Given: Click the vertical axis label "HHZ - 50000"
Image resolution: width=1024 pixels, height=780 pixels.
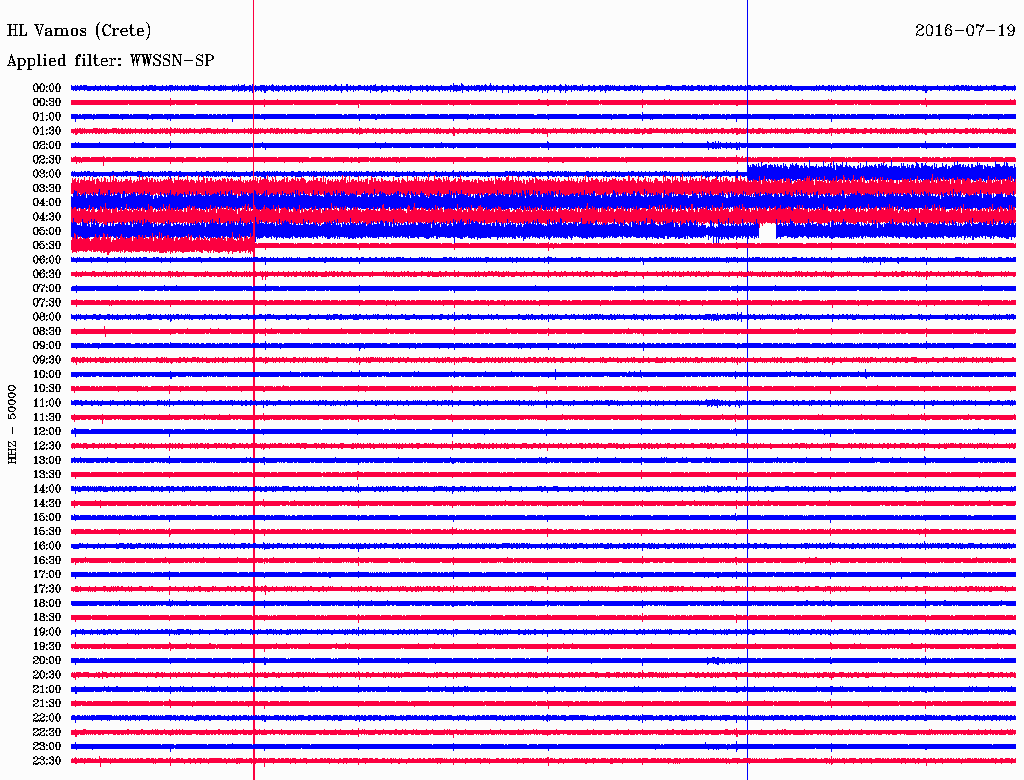Looking at the screenshot, I should click(12, 425).
